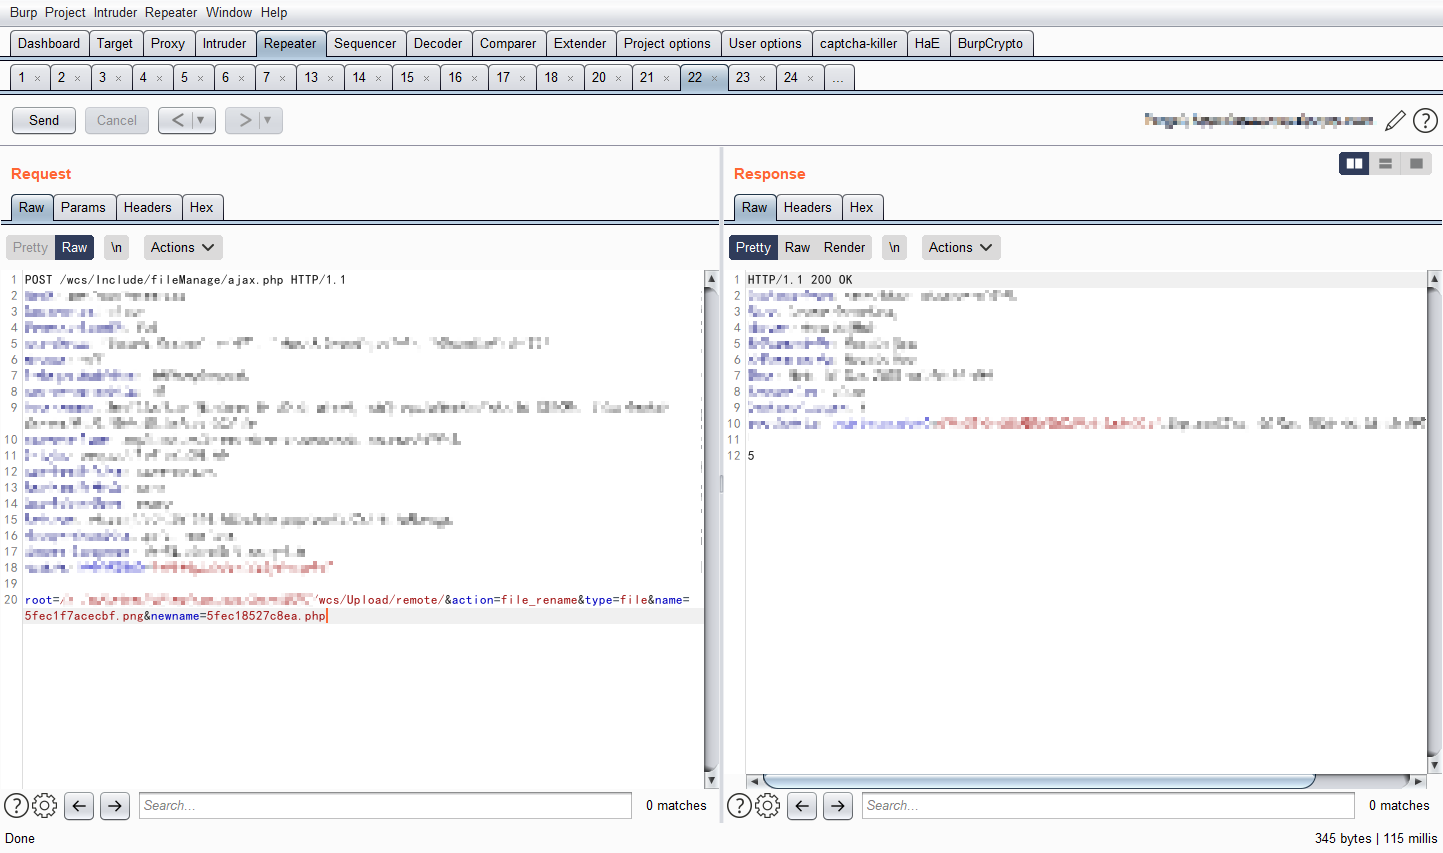
Task: Open the Window menu
Action: pyautogui.click(x=229, y=12)
